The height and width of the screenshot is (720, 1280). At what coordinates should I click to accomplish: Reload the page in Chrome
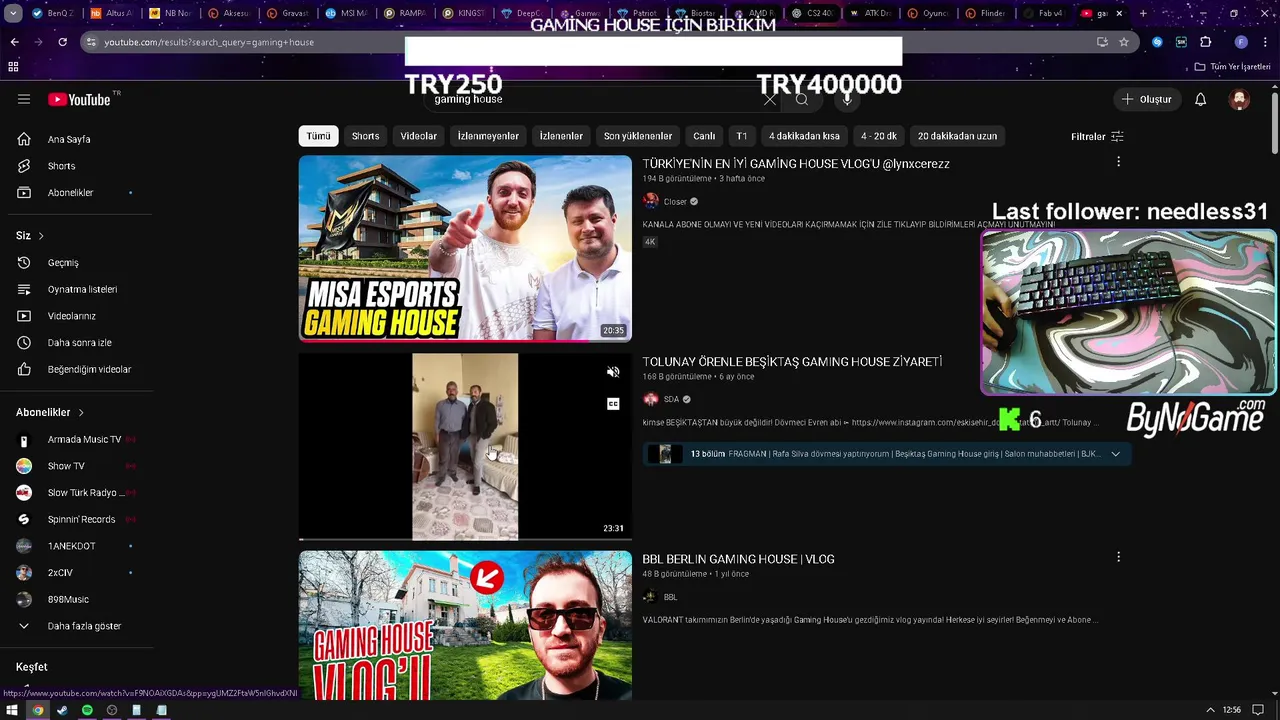click(62, 42)
